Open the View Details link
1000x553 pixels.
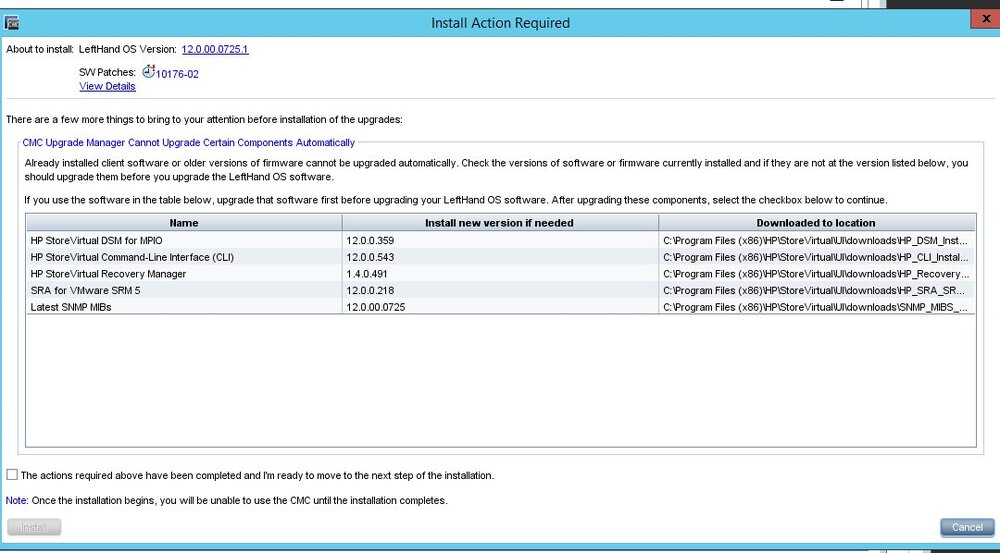click(107, 86)
